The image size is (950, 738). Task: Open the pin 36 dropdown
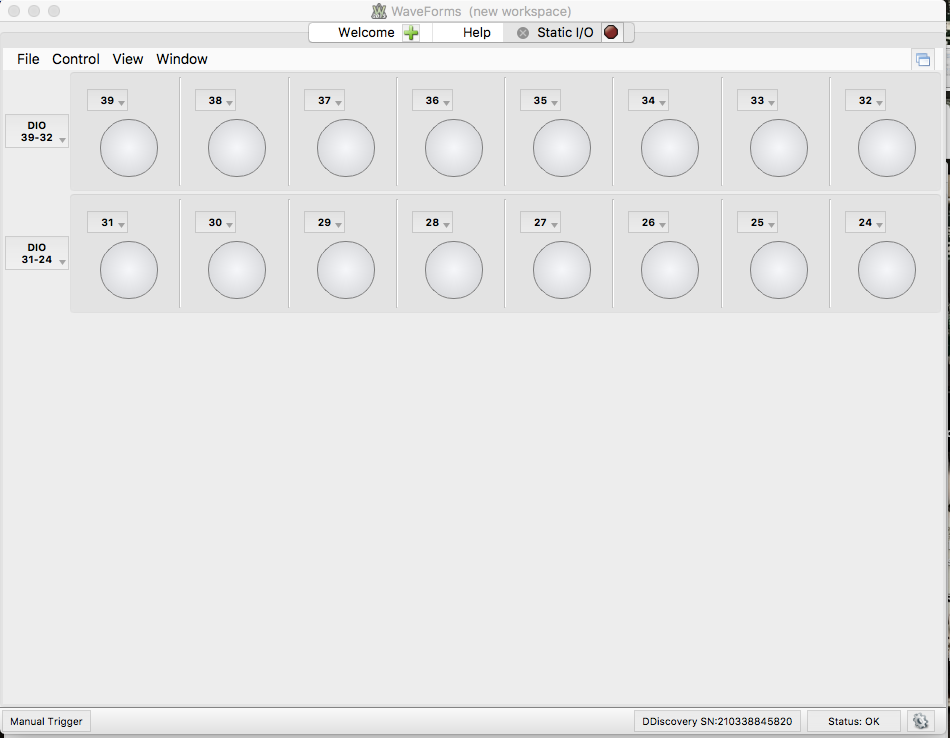click(x=432, y=101)
